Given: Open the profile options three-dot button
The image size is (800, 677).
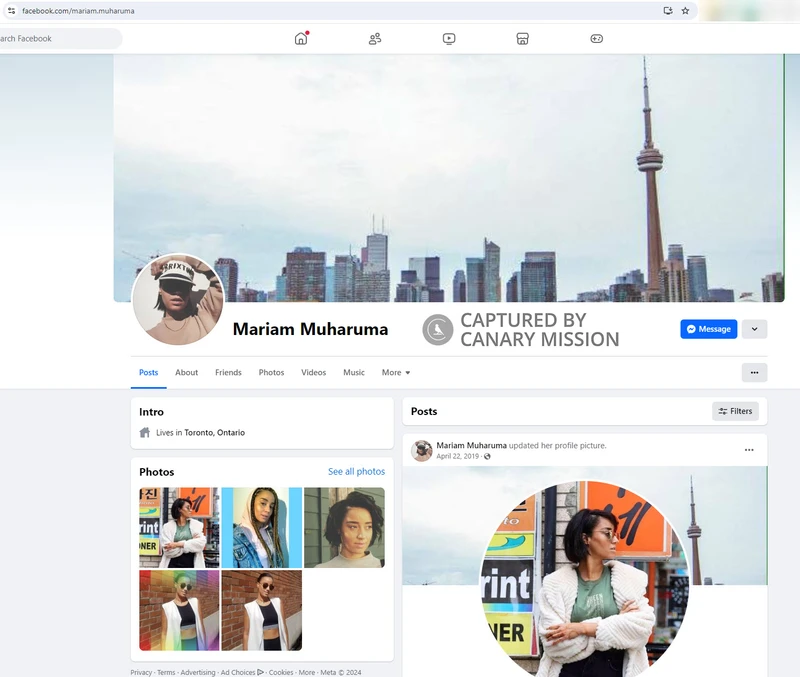Looking at the screenshot, I should [755, 372].
